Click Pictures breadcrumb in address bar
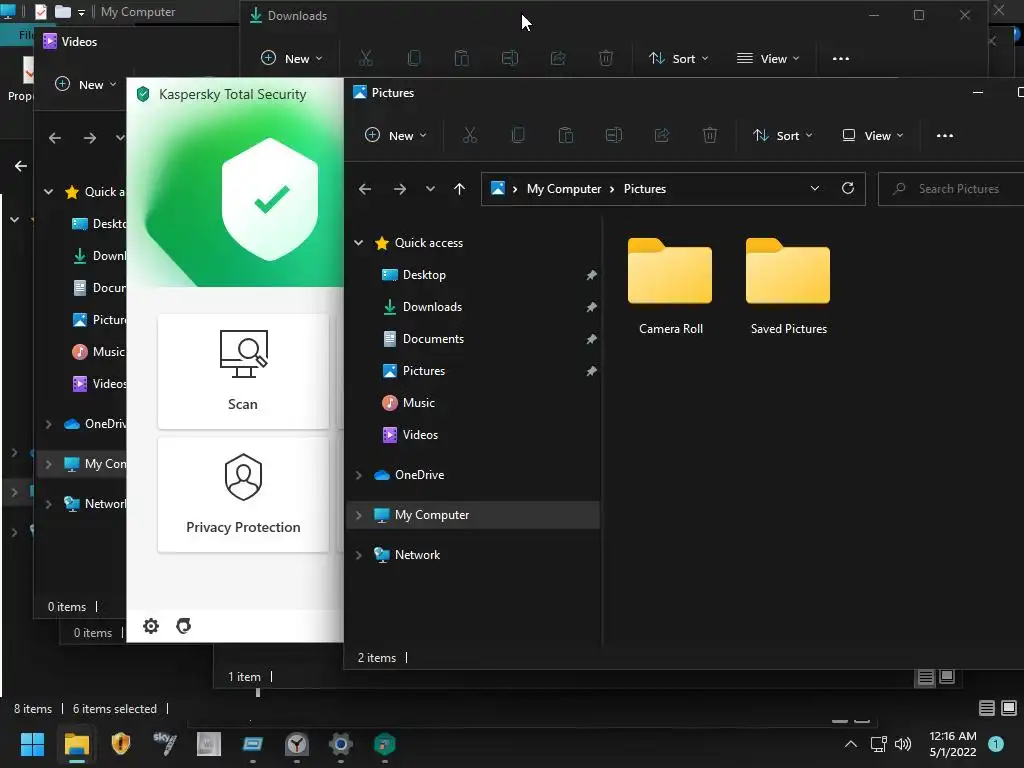 coord(645,188)
